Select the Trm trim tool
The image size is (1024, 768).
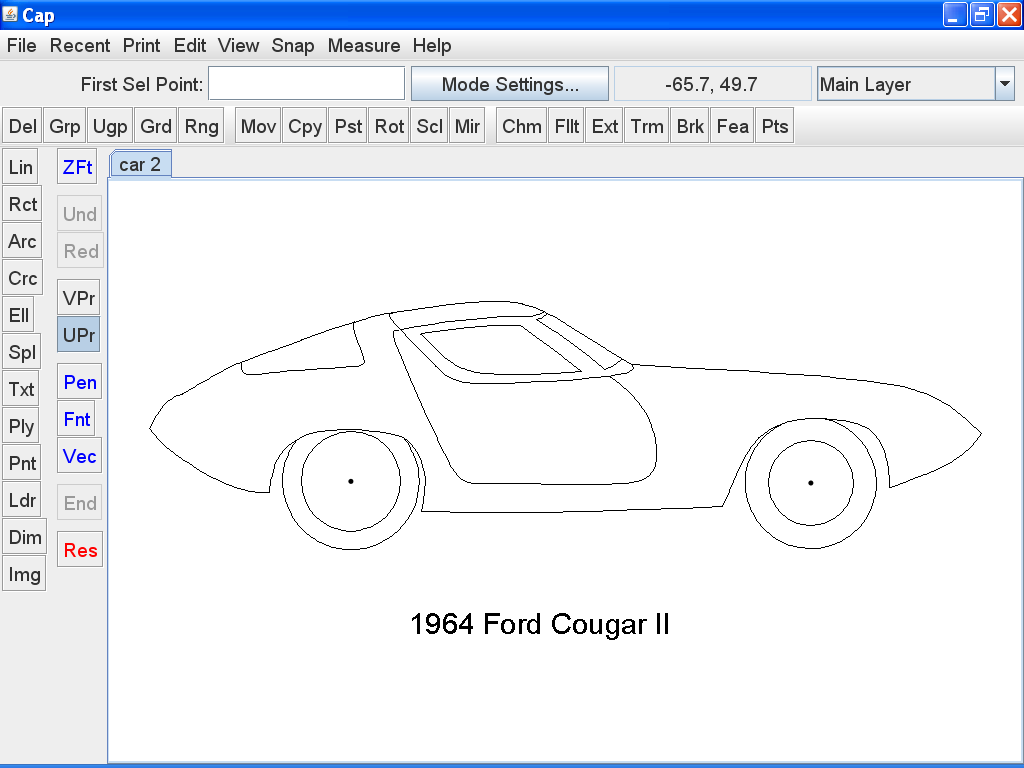646,125
